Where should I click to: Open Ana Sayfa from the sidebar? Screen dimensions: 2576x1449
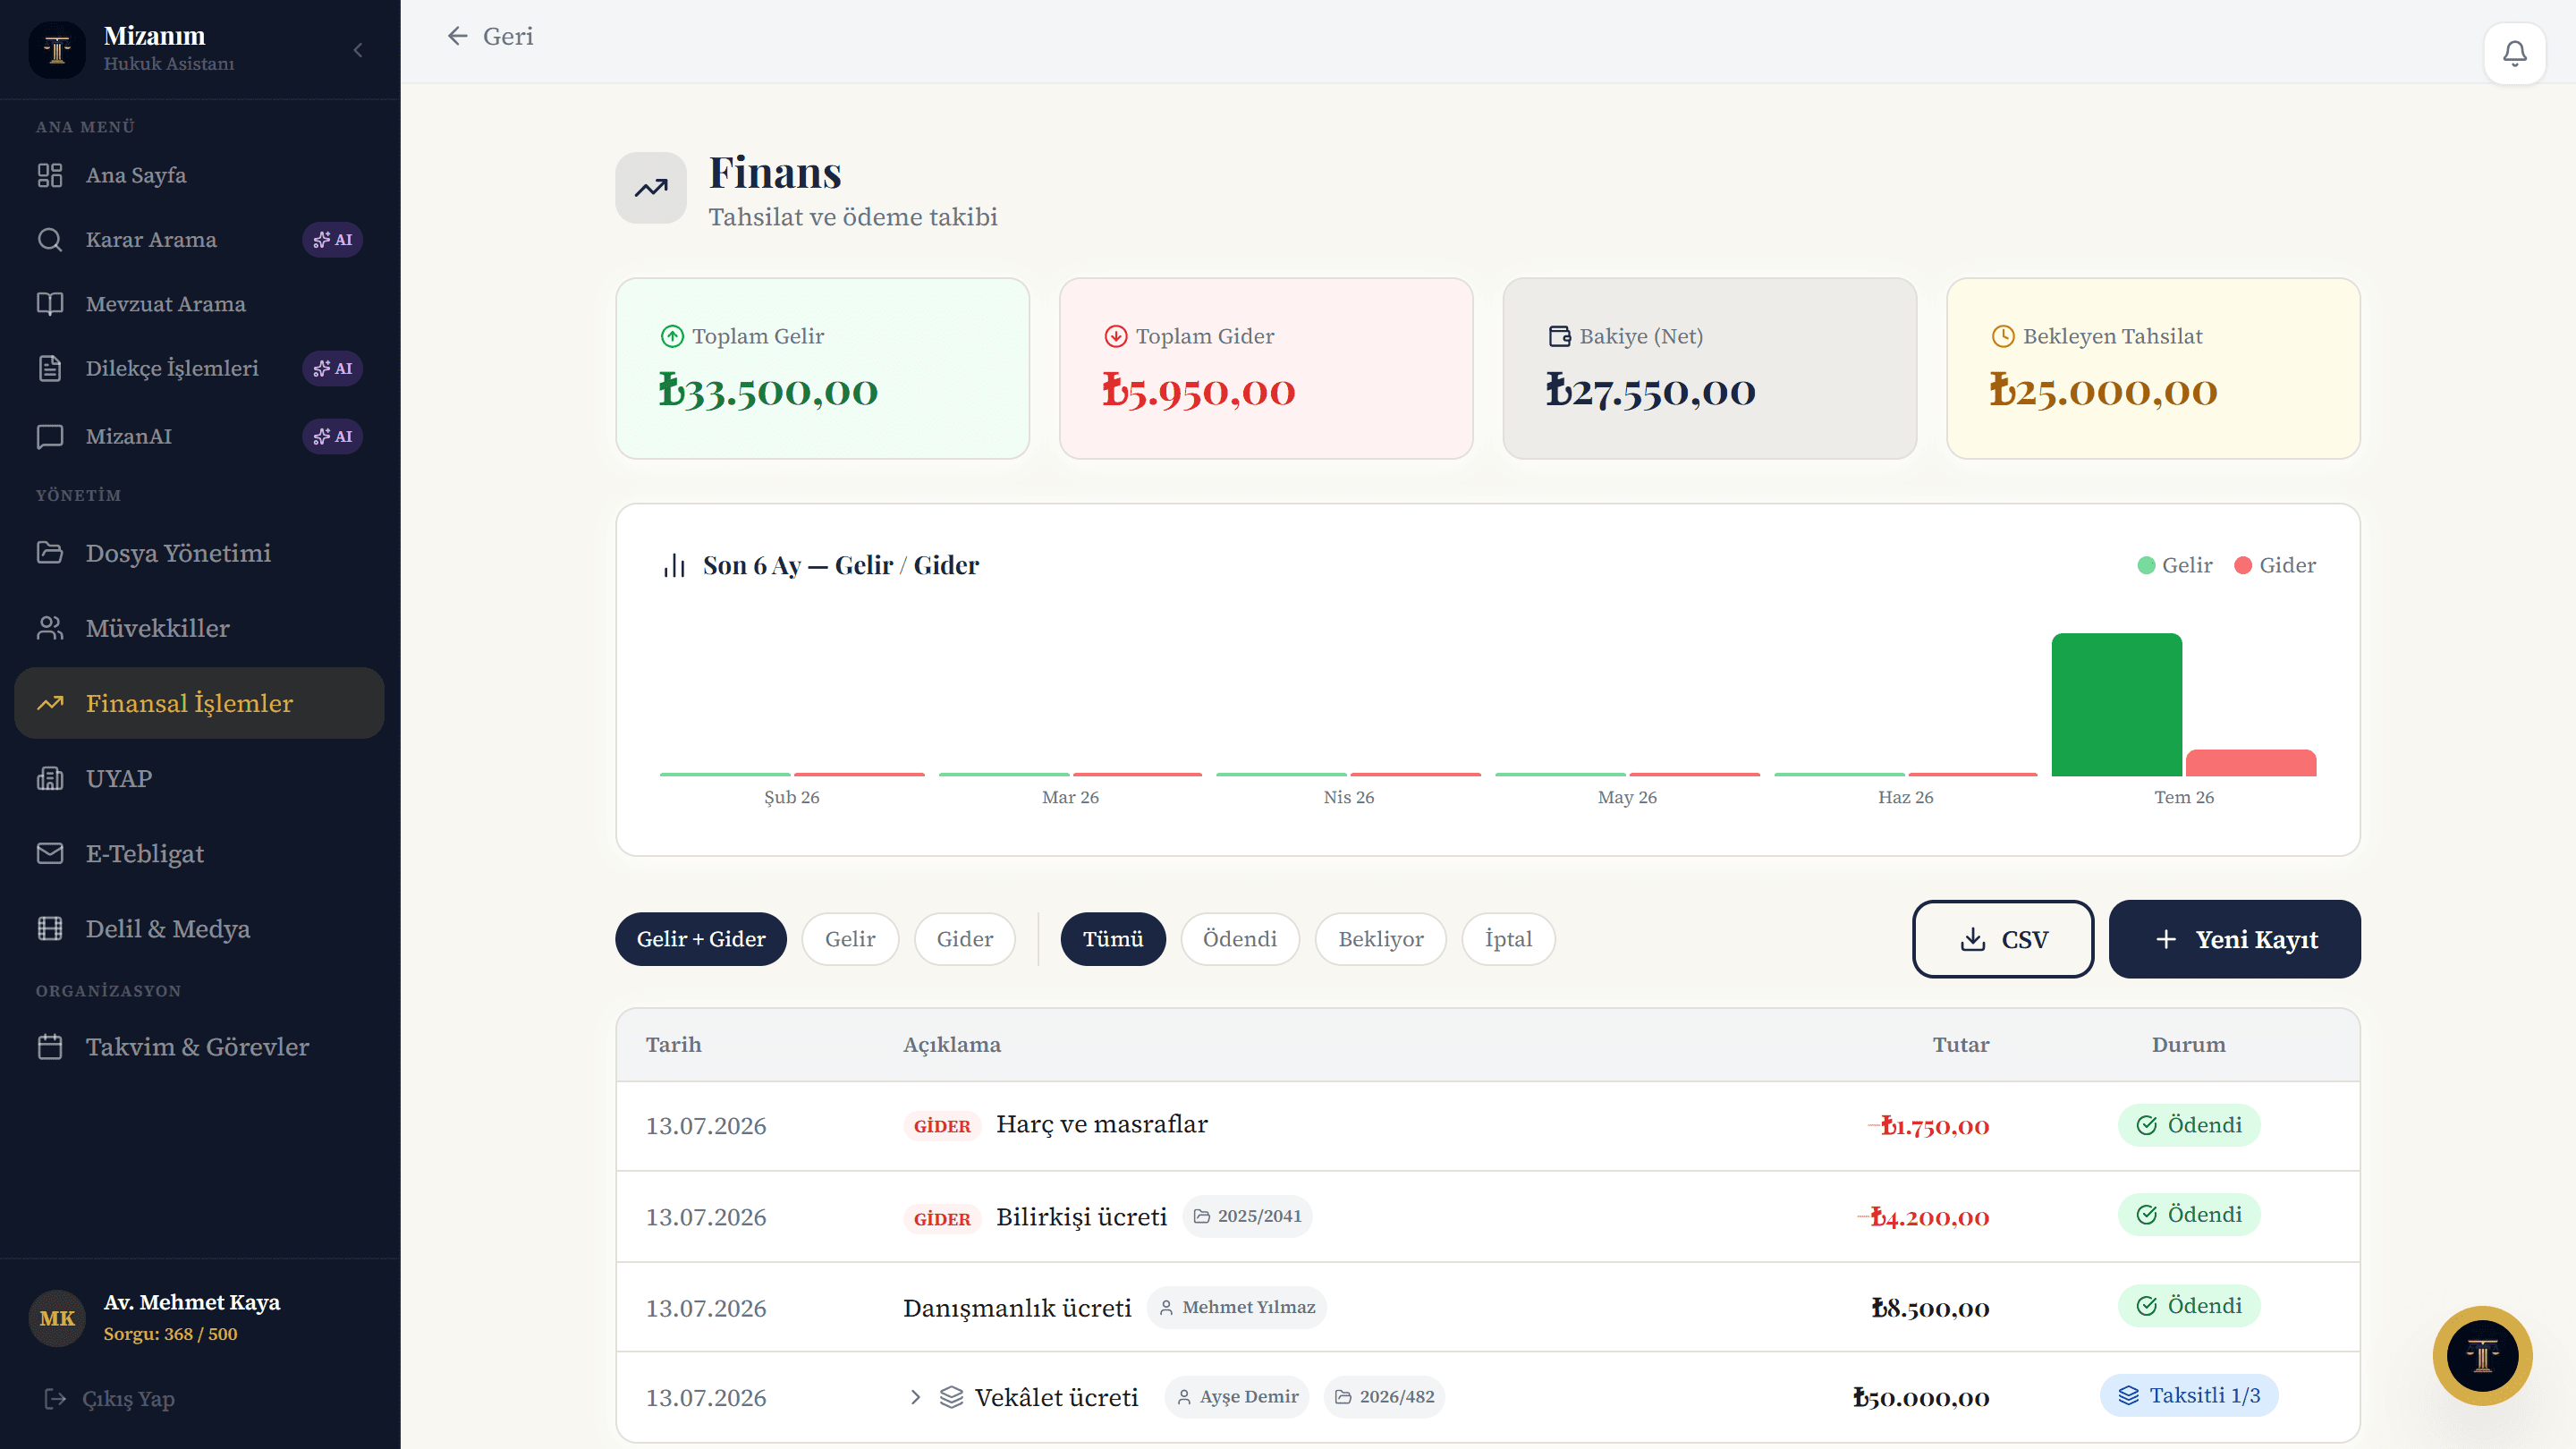coord(200,175)
